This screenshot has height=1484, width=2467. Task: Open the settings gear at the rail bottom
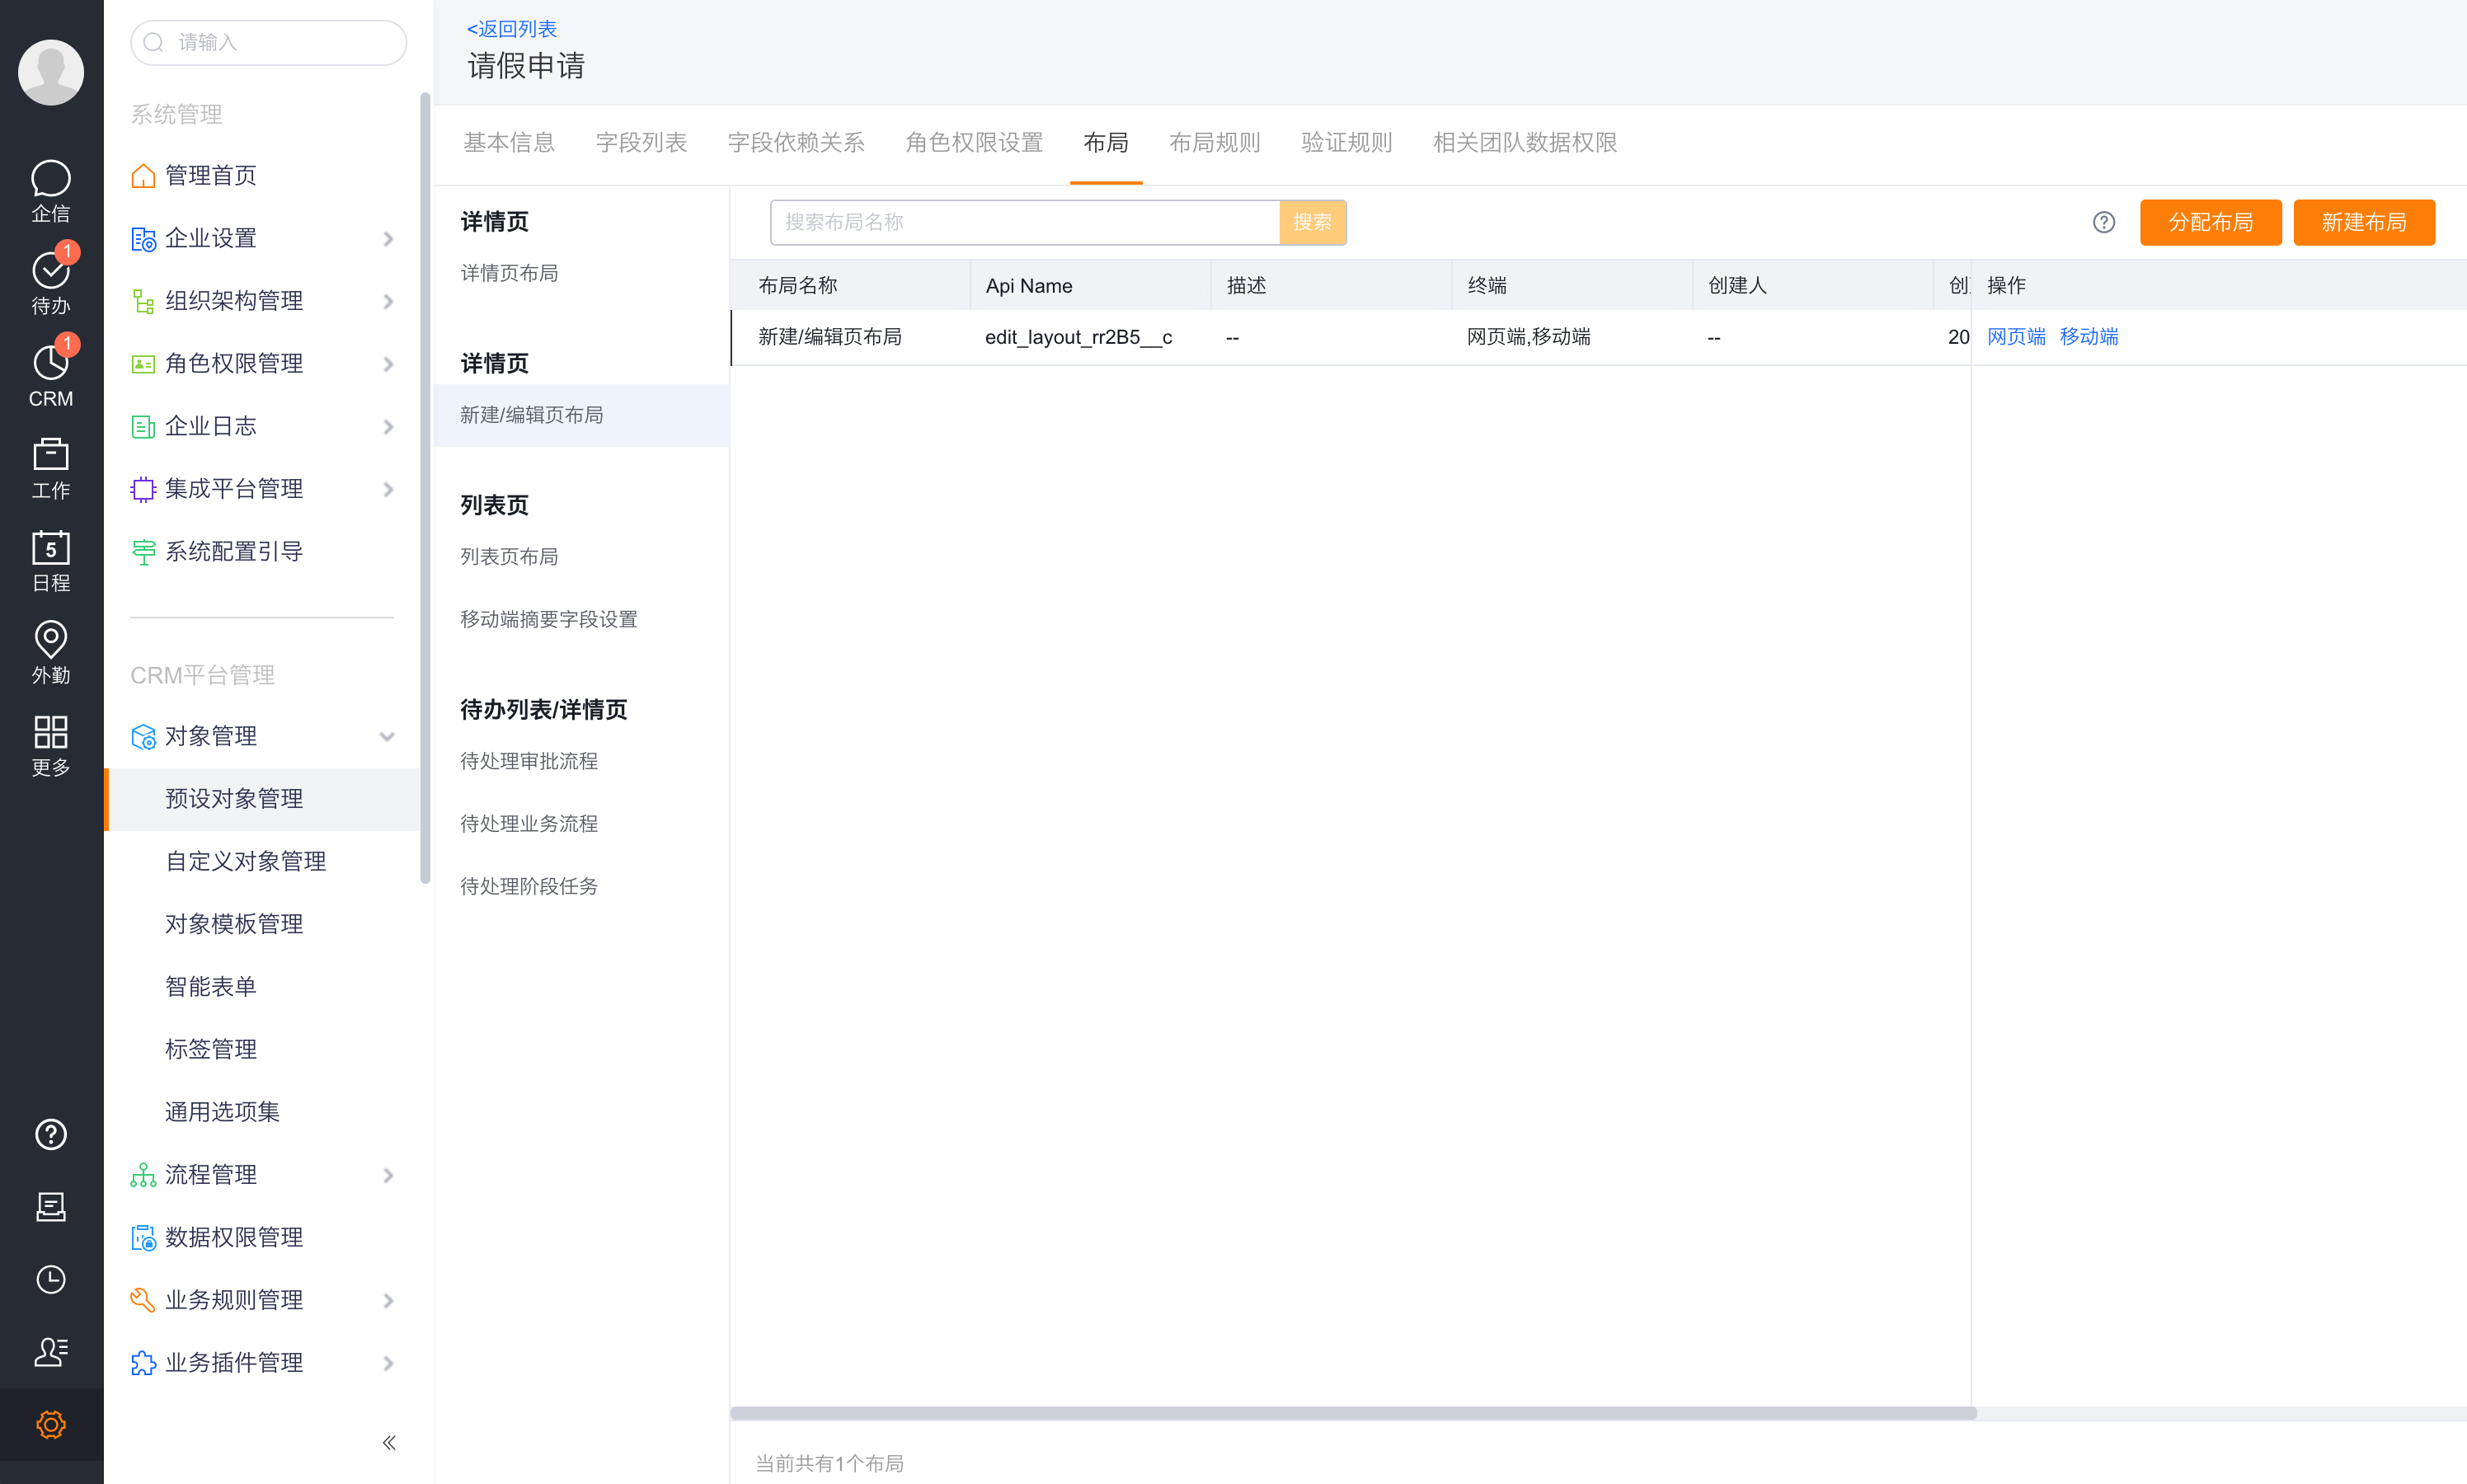tap(50, 1424)
